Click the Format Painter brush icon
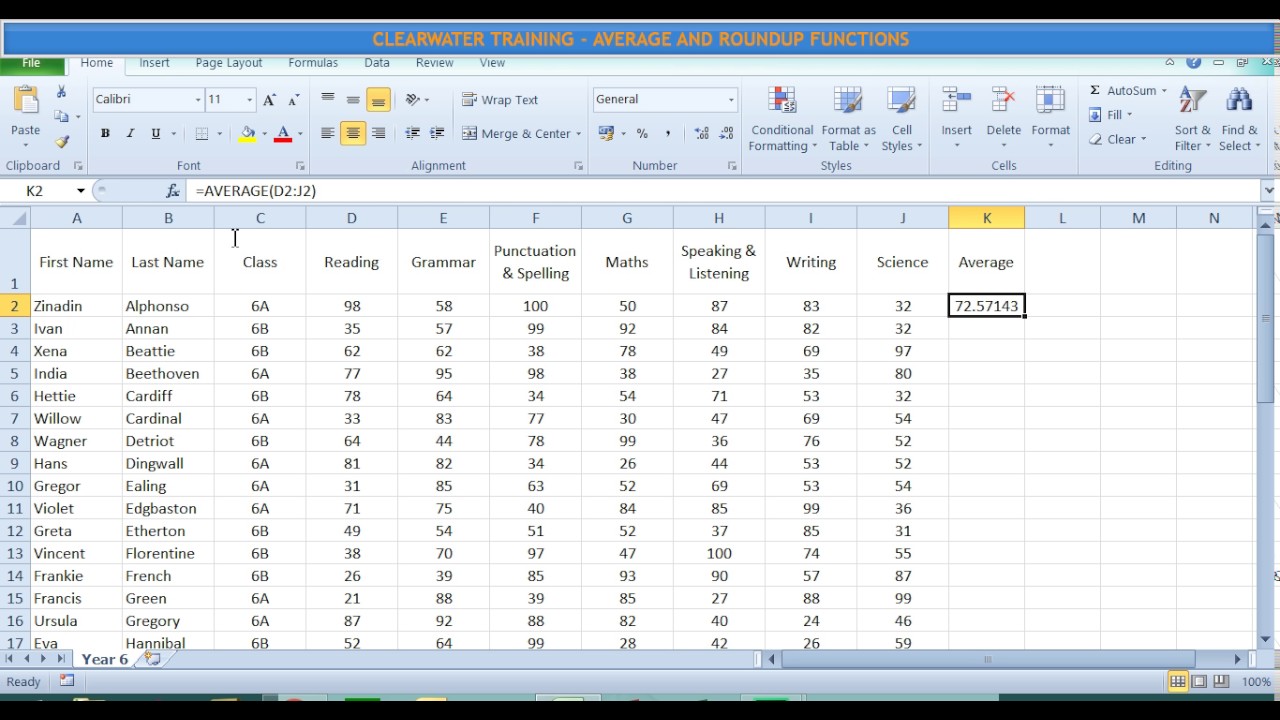The width and height of the screenshot is (1280, 720). pyautogui.click(x=62, y=142)
